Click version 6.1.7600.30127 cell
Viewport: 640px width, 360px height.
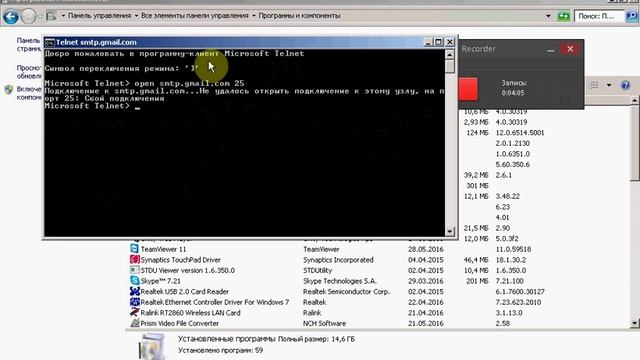(x=520, y=291)
